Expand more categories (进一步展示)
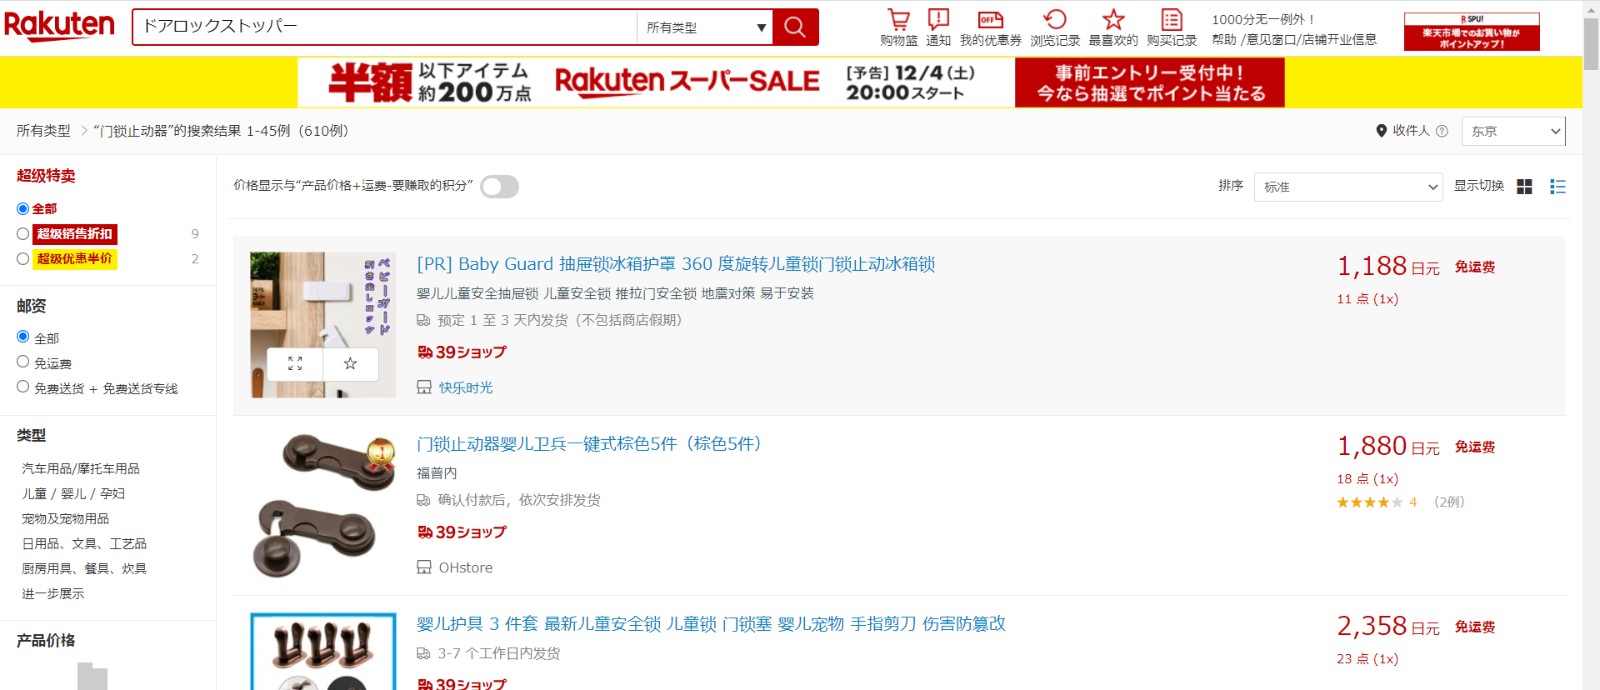The image size is (1600, 690). [53, 594]
